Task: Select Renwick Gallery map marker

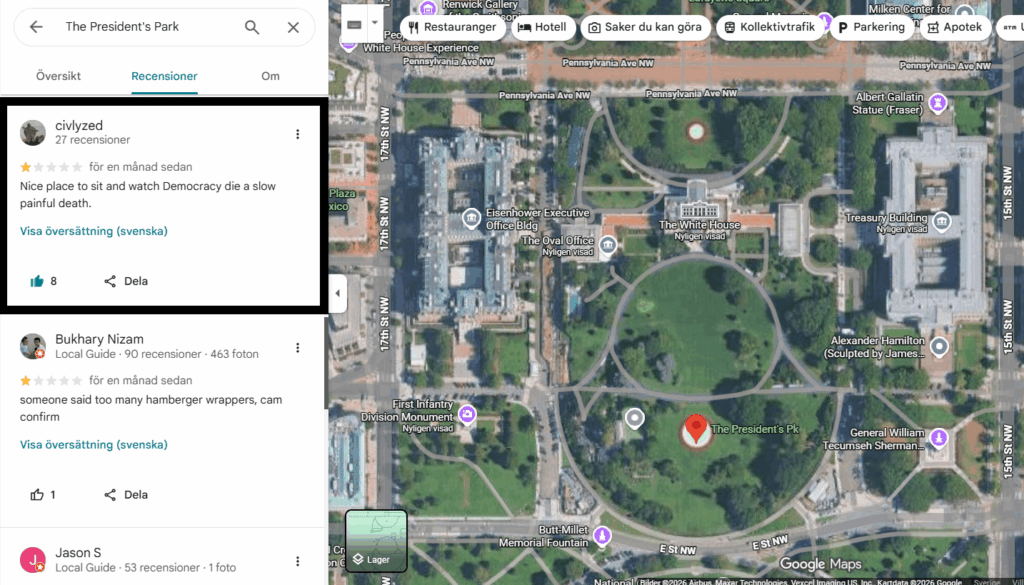Action: point(428,8)
